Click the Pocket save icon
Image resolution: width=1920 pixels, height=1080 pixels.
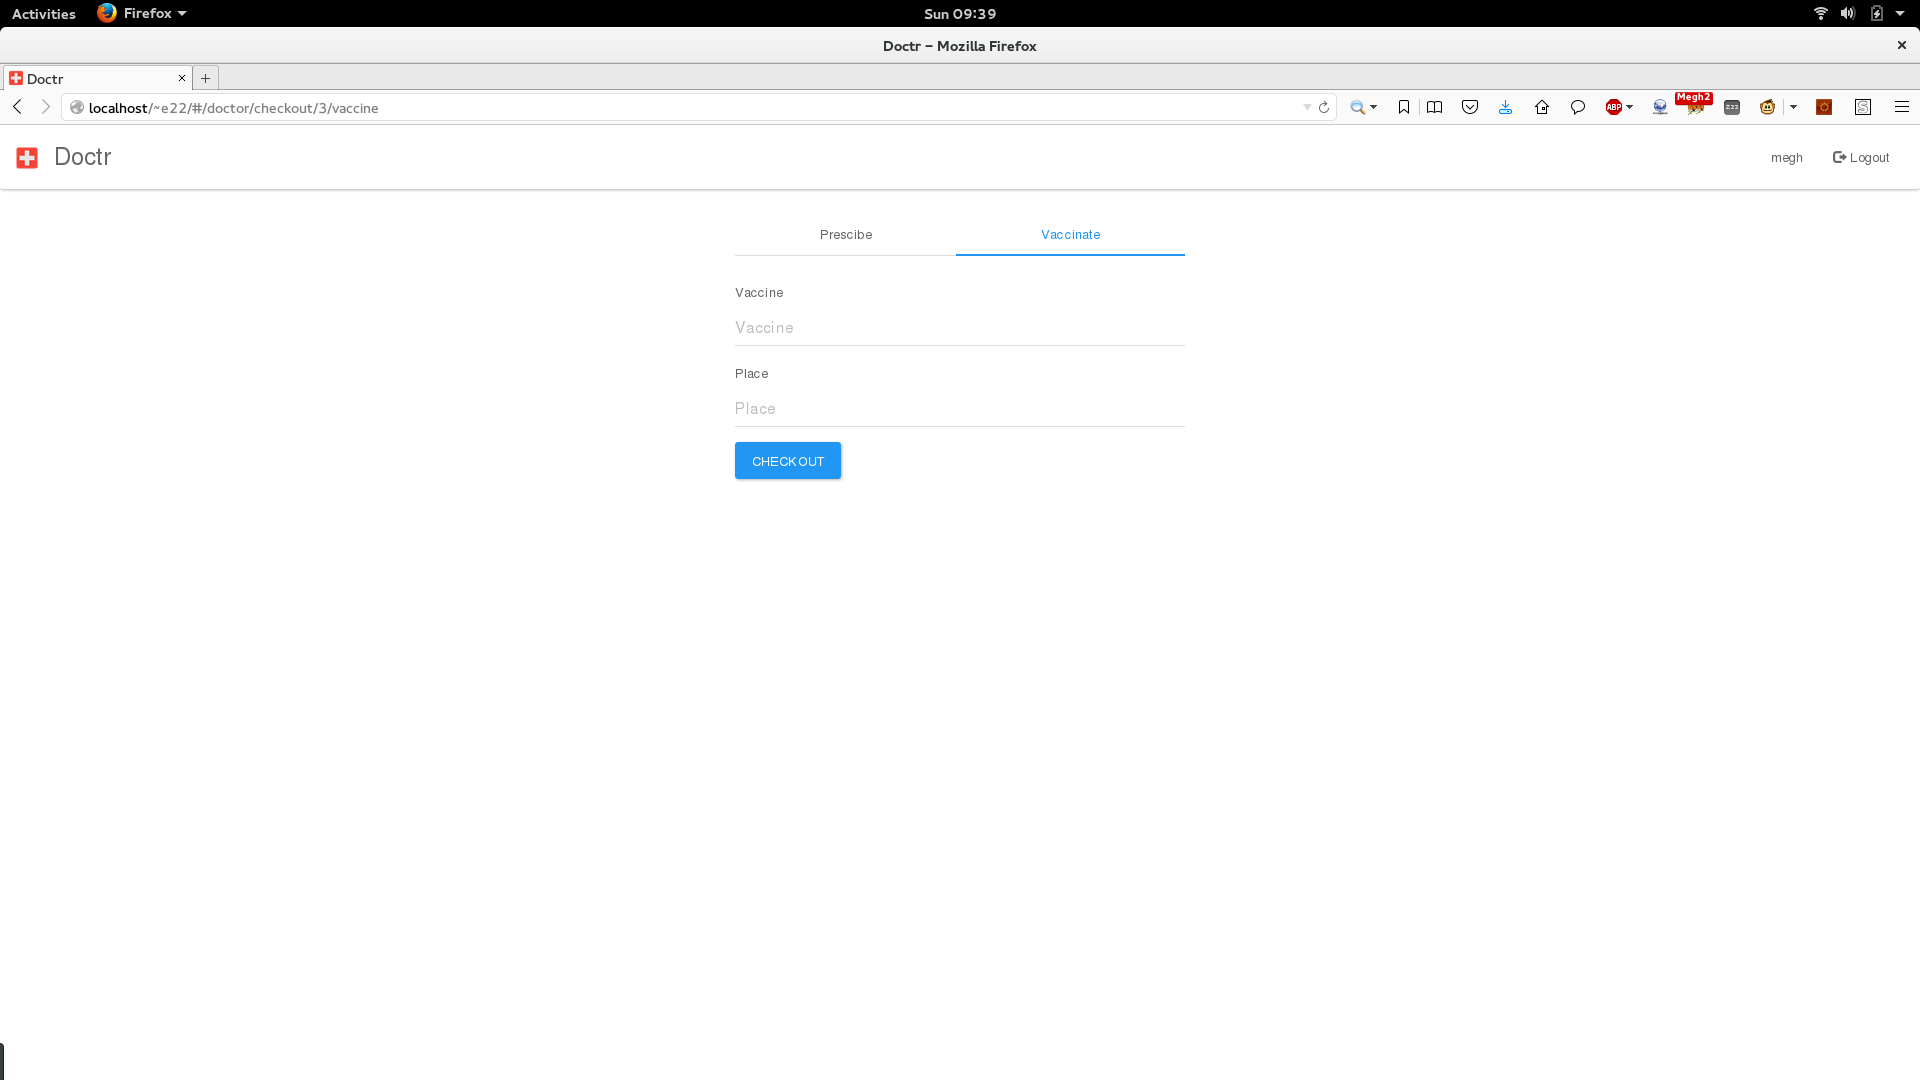1470,107
